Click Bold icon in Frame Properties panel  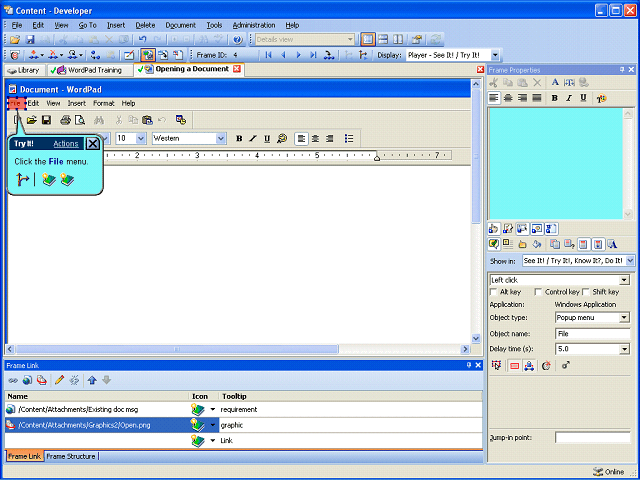click(554, 98)
